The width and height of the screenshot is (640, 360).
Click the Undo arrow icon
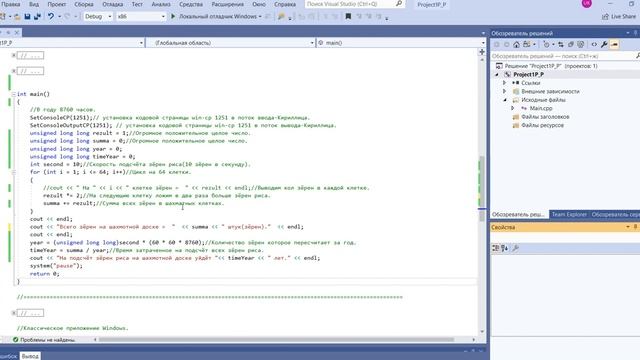[51, 16]
